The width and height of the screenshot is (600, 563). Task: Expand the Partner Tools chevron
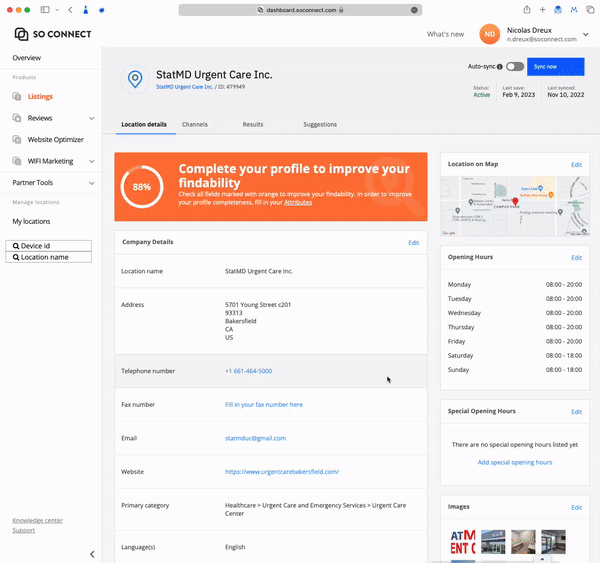click(x=92, y=183)
